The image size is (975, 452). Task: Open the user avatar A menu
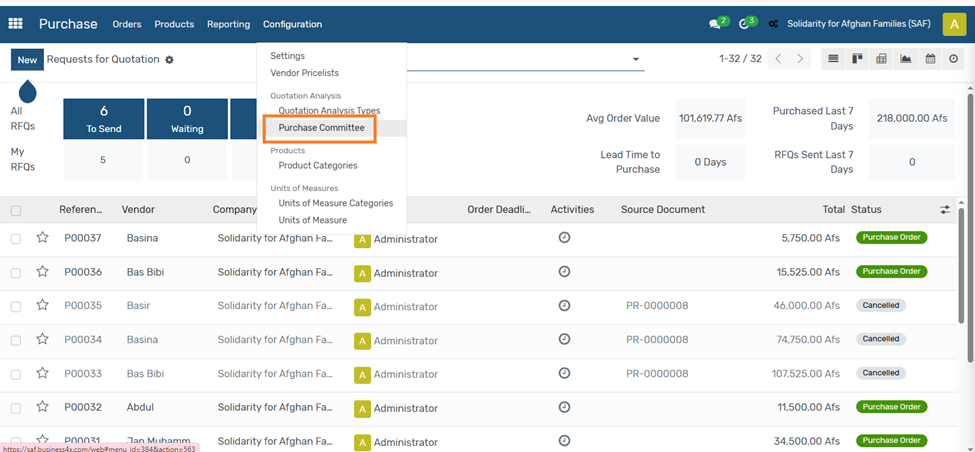click(x=954, y=24)
